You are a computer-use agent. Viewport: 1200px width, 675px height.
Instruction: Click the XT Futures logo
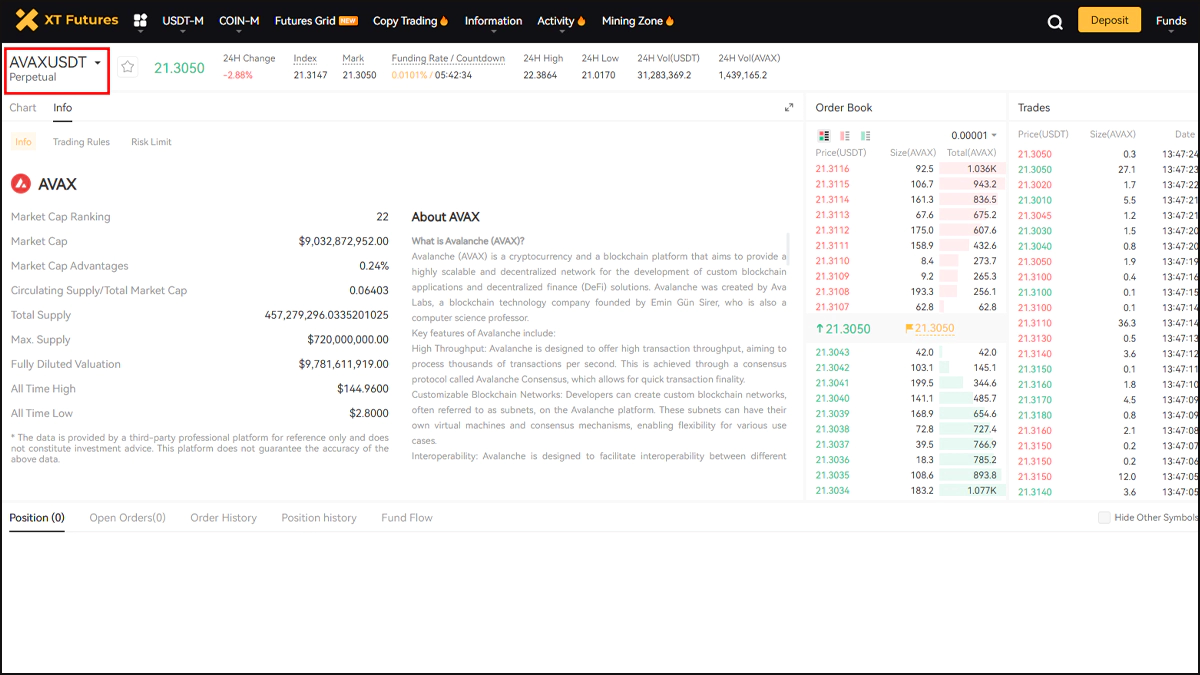point(67,20)
